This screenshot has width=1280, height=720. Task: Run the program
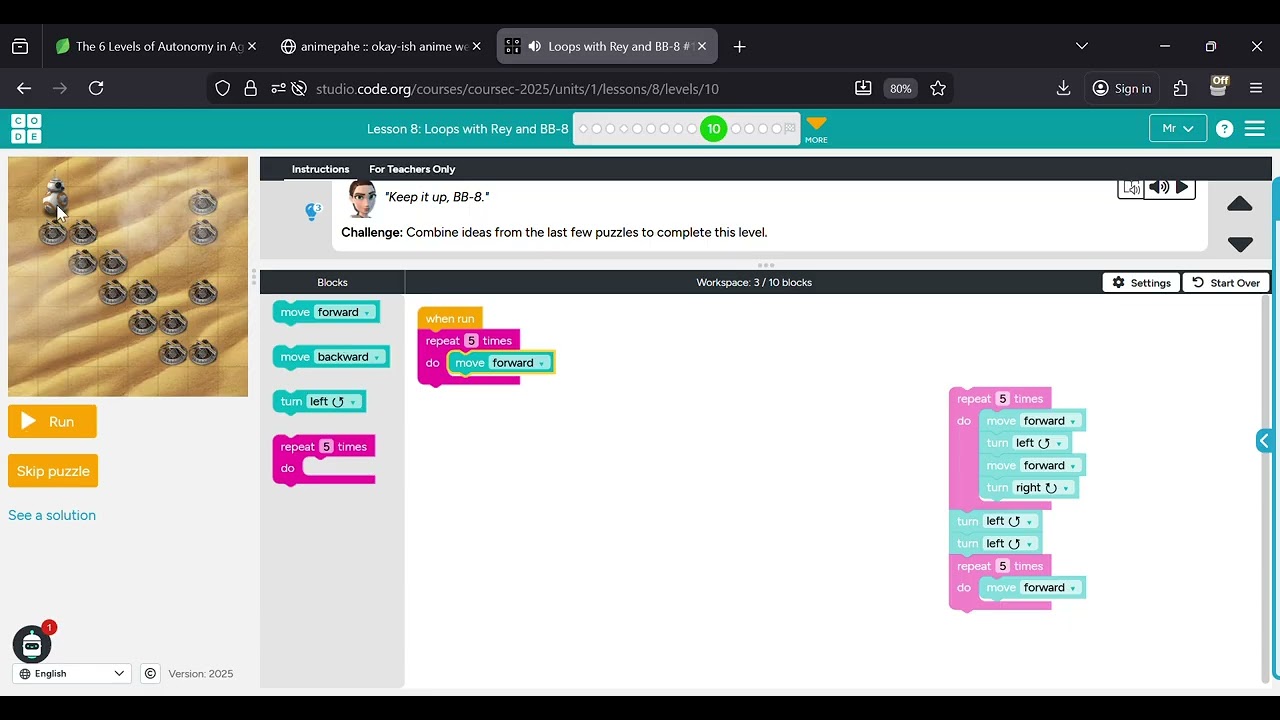click(52, 421)
